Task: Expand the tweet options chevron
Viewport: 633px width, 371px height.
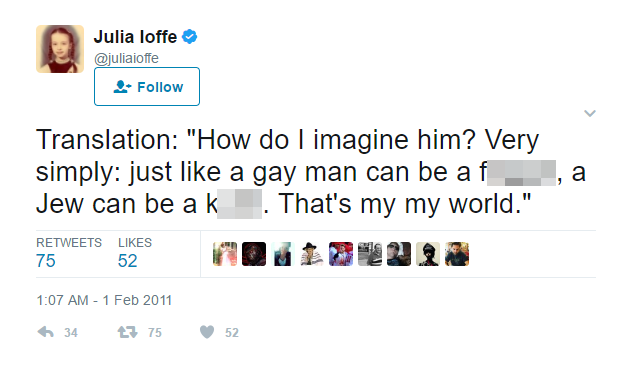Action: point(590,113)
